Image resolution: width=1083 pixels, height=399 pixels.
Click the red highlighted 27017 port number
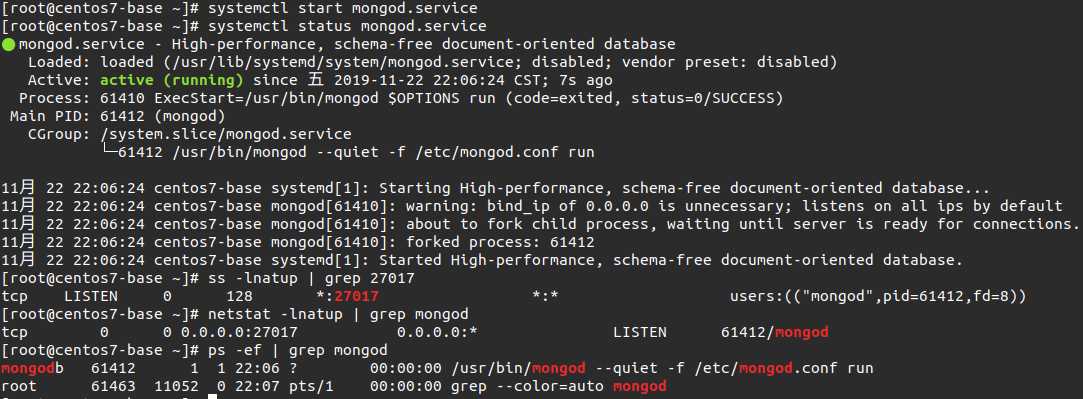click(356, 297)
